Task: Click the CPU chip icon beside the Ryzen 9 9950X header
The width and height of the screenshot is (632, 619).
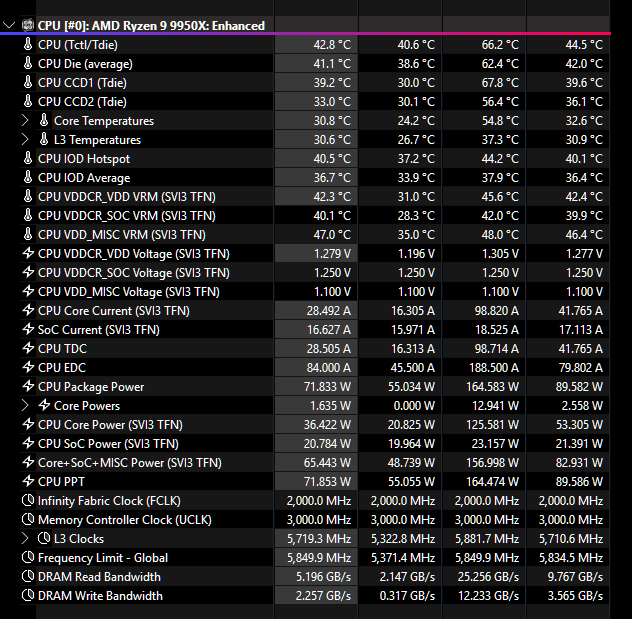Action: (28, 25)
